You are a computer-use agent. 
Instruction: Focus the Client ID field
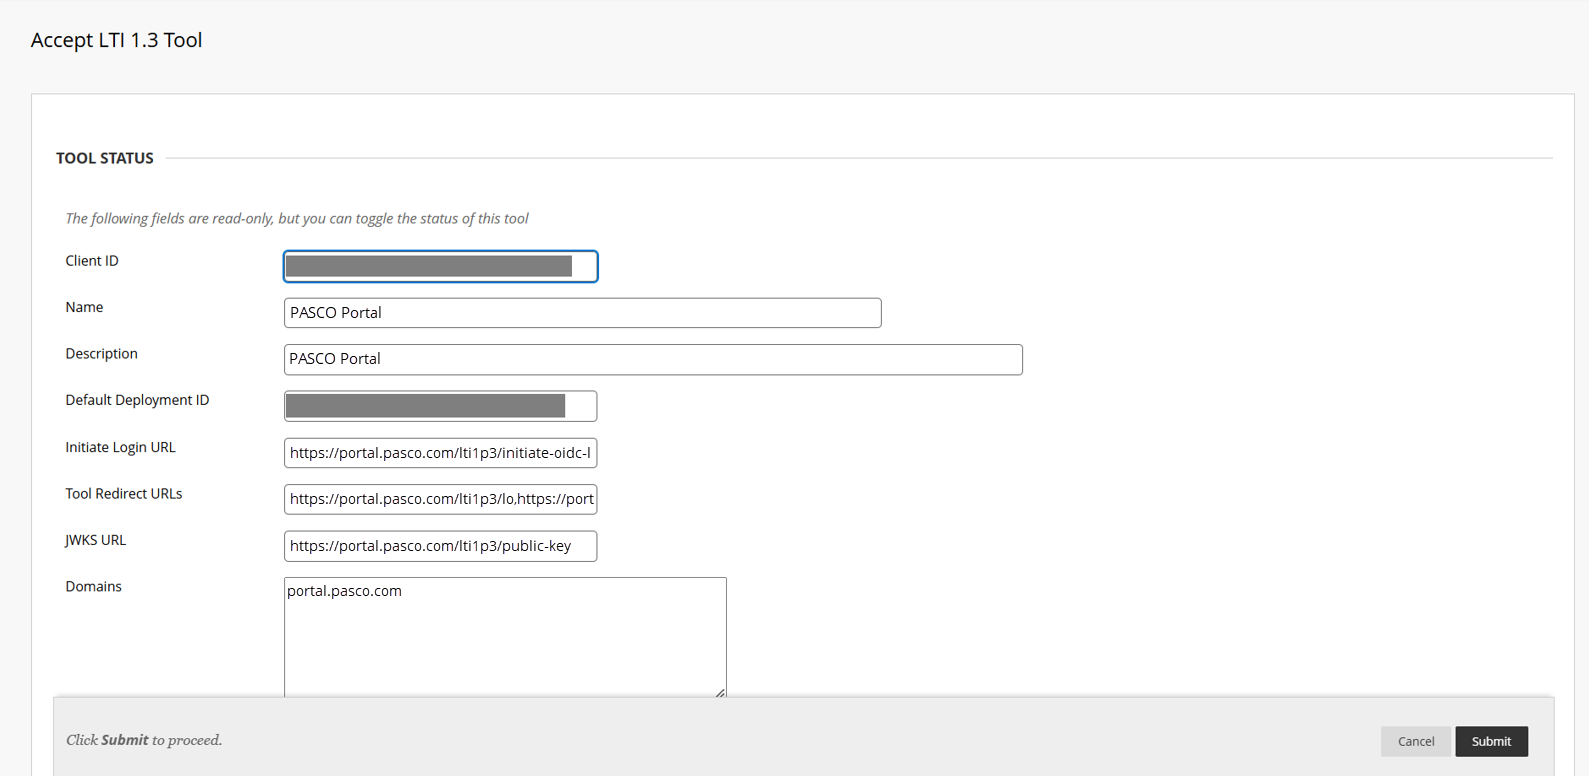pos(440,266)
